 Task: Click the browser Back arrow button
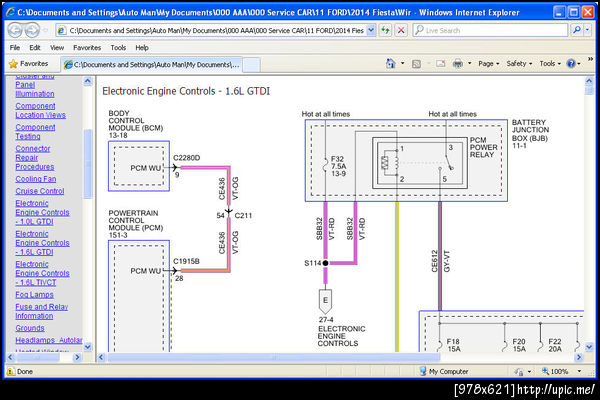(15, 30)
